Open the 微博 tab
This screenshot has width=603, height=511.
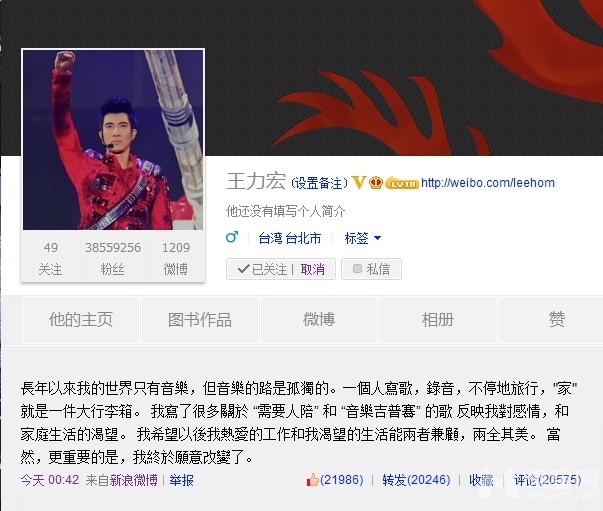[319, 320]
